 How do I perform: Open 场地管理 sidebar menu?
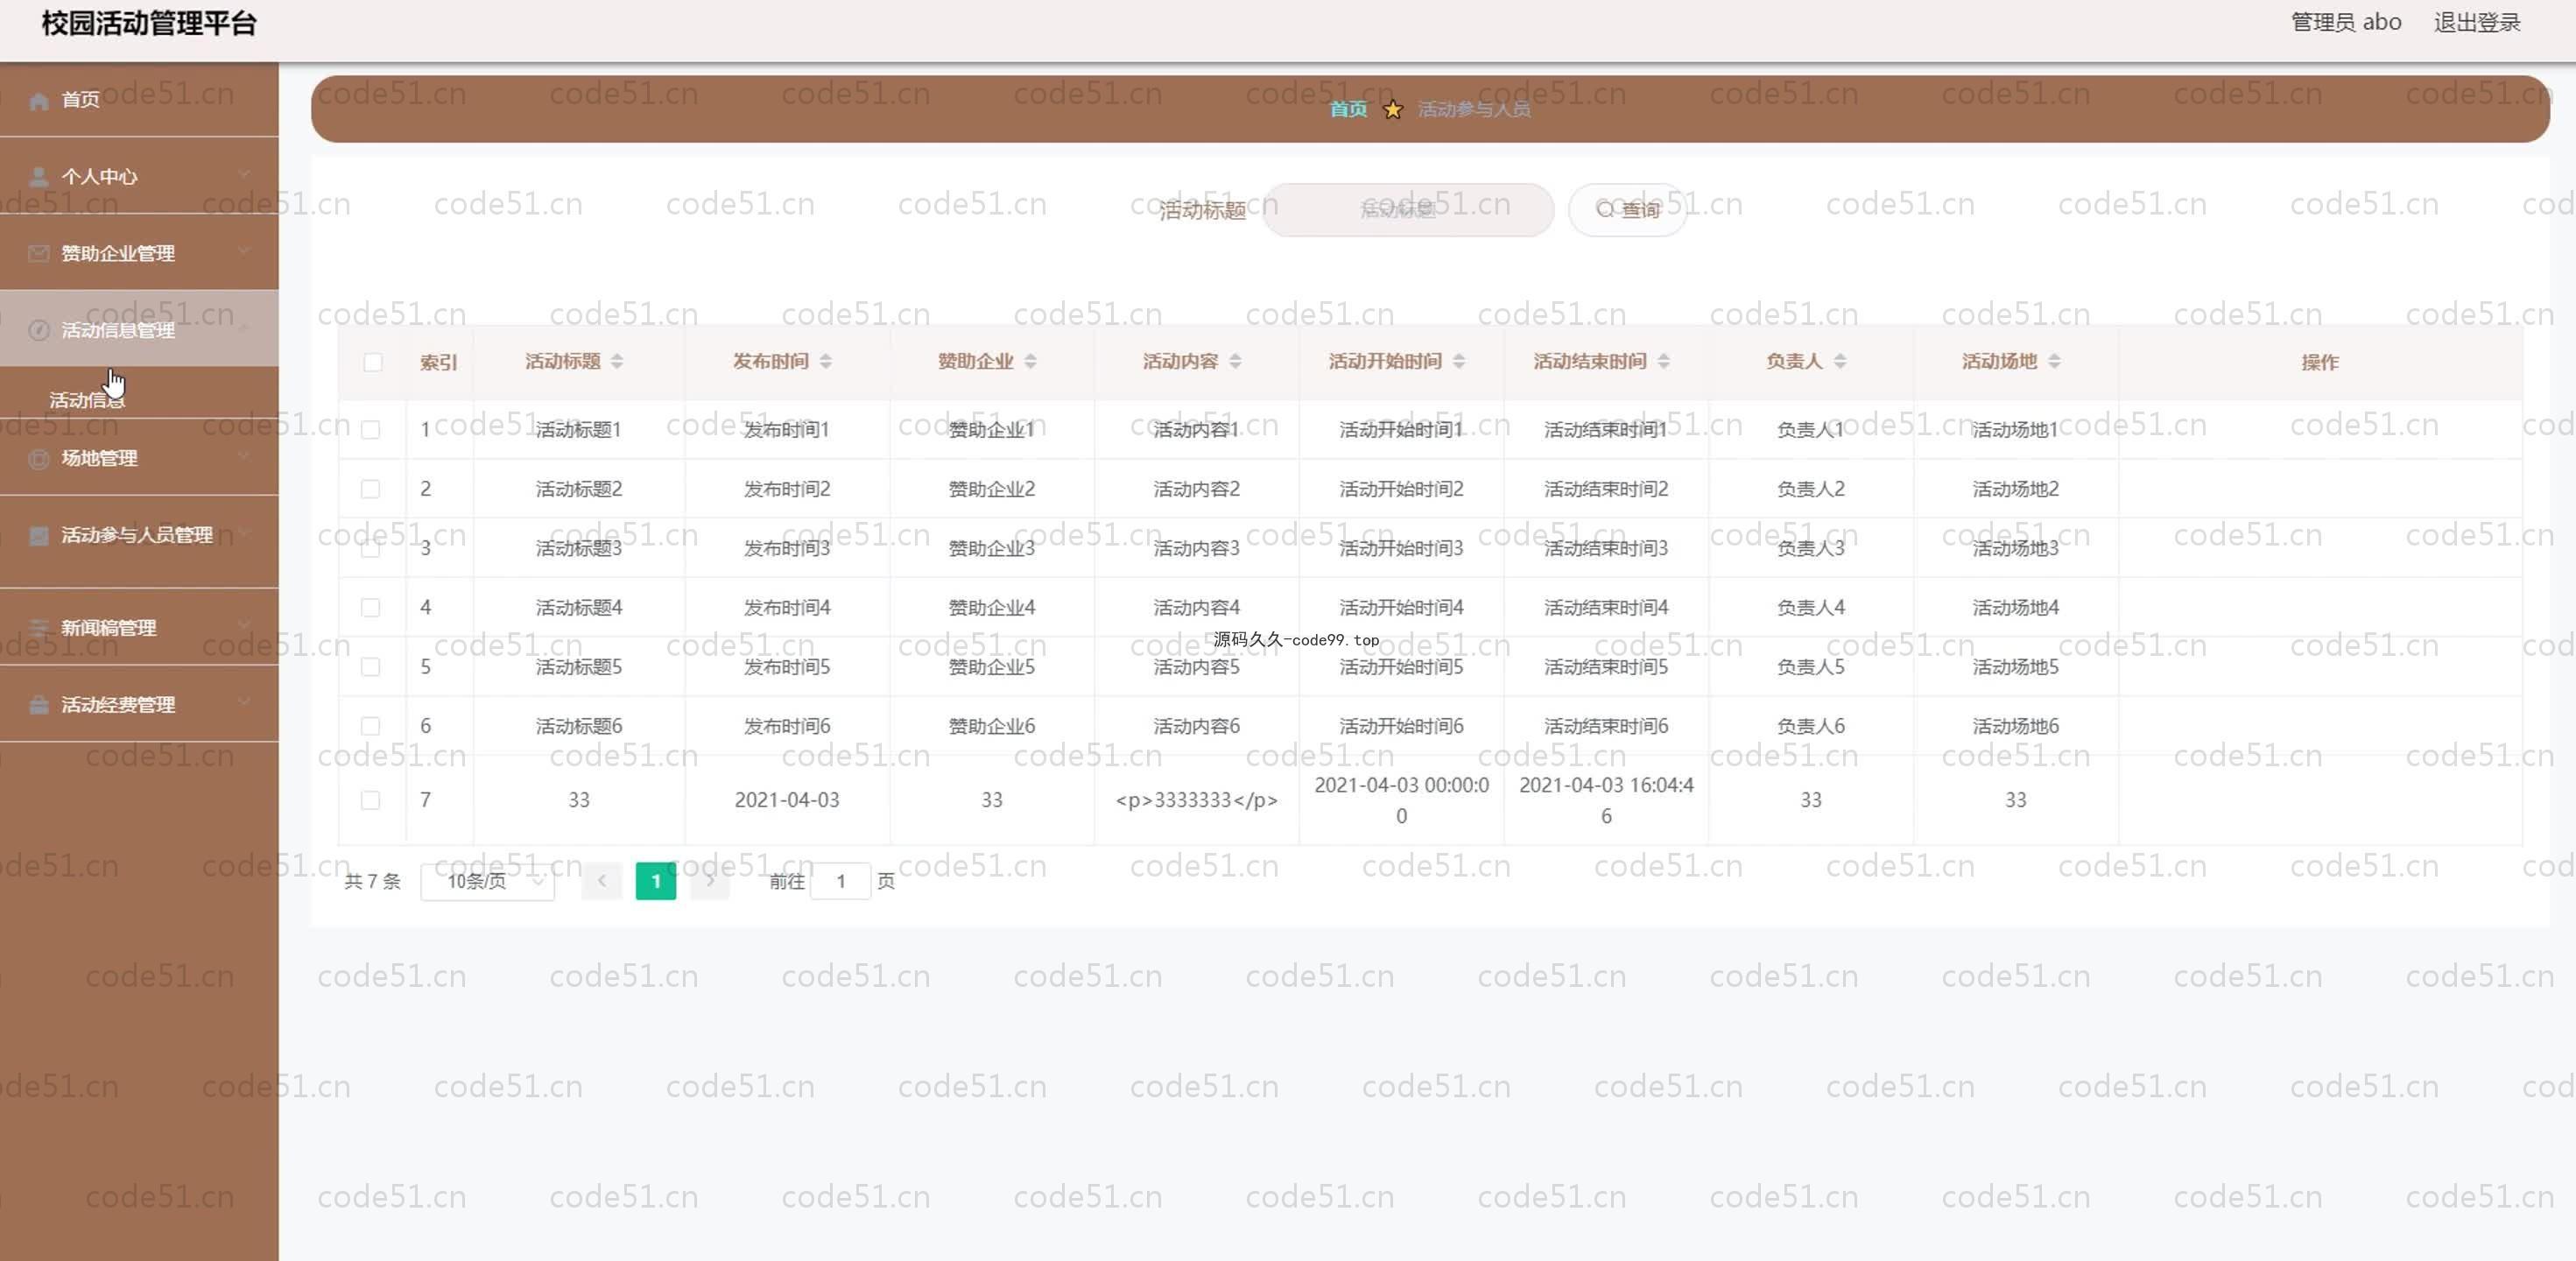(139, 458)
